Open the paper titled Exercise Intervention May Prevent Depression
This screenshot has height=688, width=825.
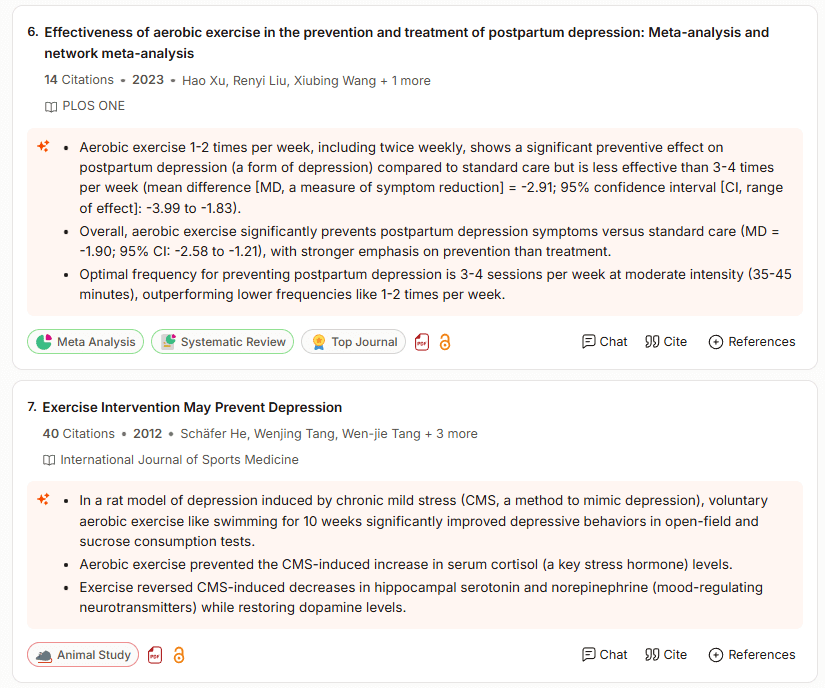point(192,407)
